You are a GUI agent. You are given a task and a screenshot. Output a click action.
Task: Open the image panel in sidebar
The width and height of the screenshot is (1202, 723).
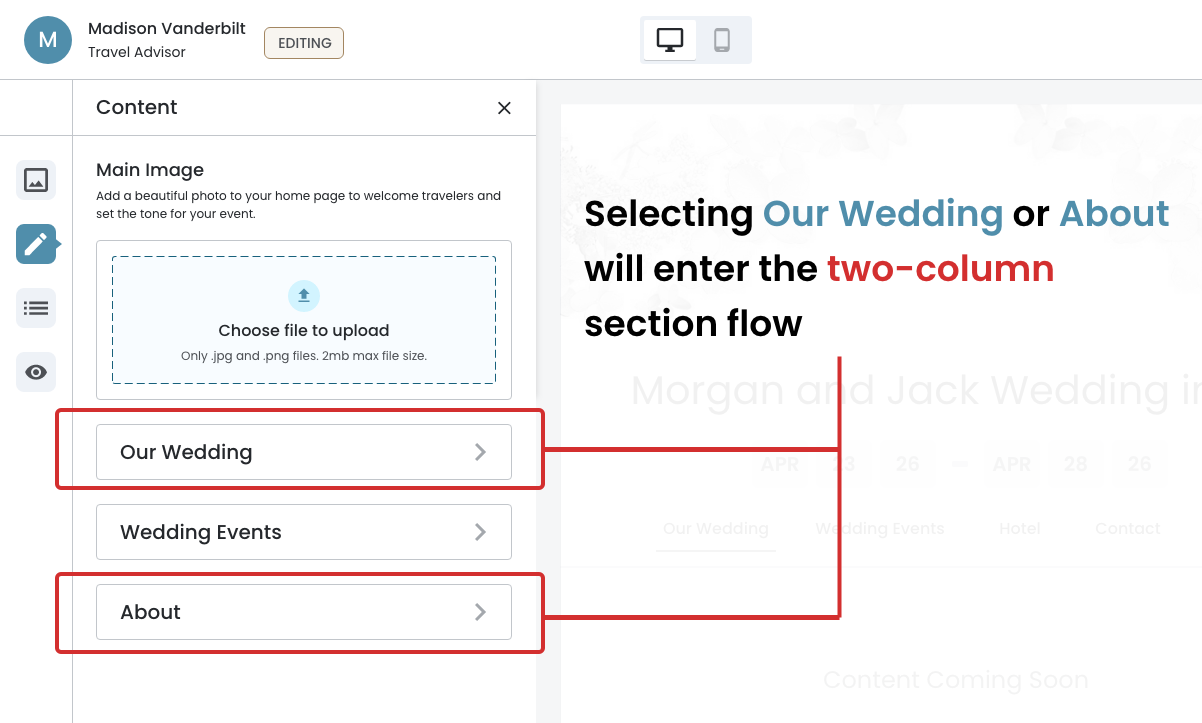tap(36, 180)
